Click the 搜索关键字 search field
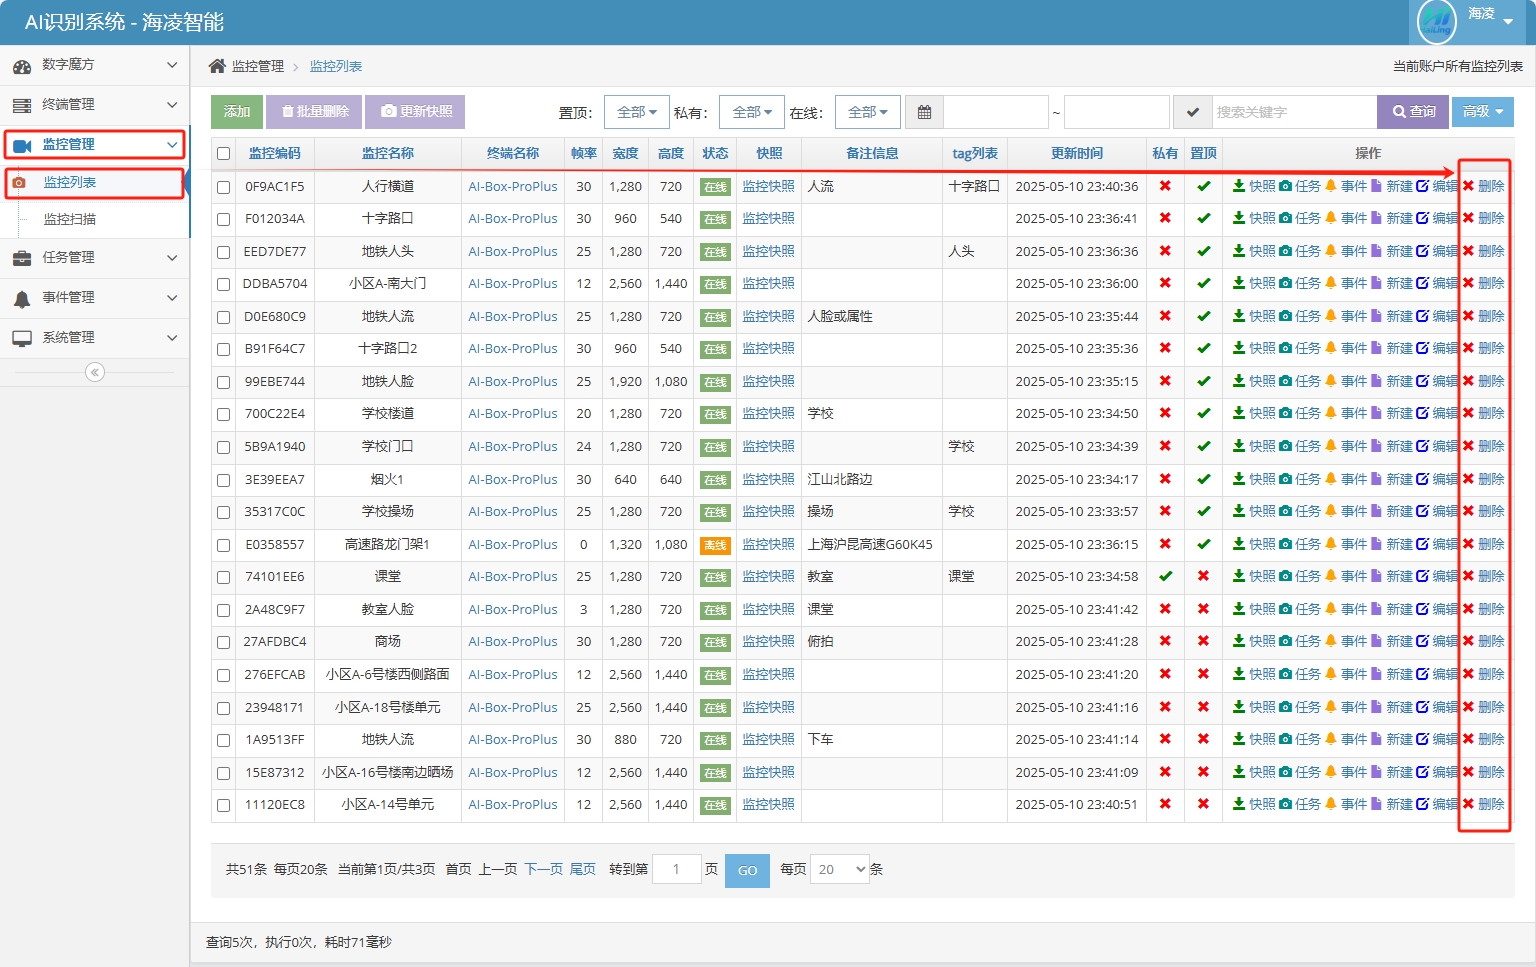The height and width of the screenshot is (967, 1536). click(1294, 112)
